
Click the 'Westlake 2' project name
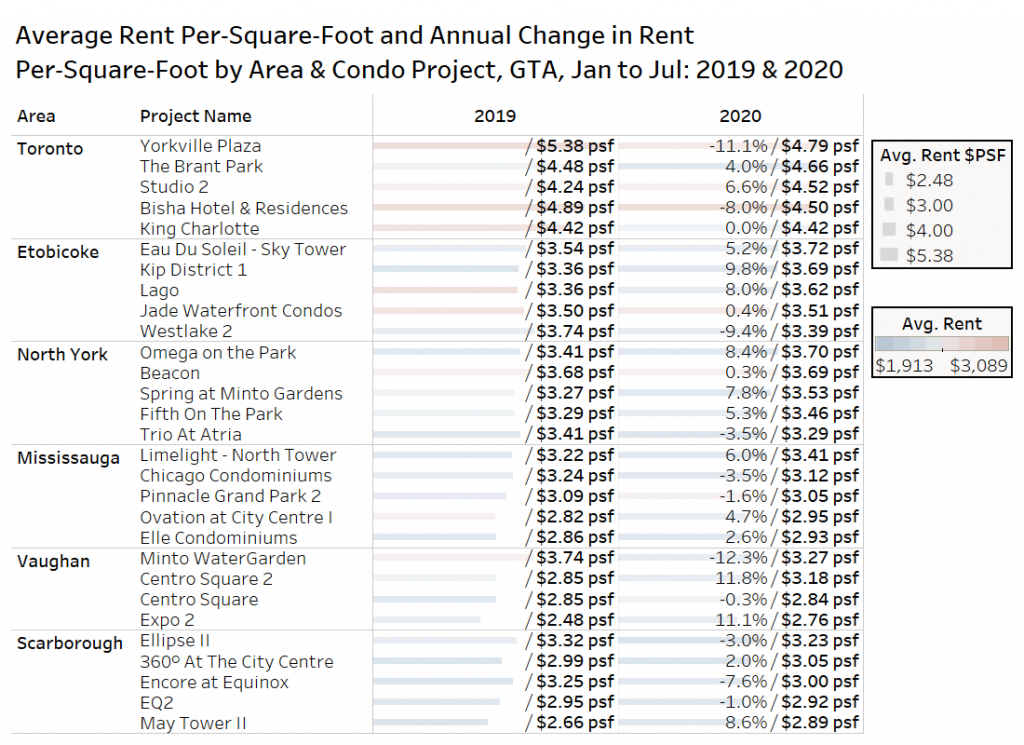click(185, 331)
